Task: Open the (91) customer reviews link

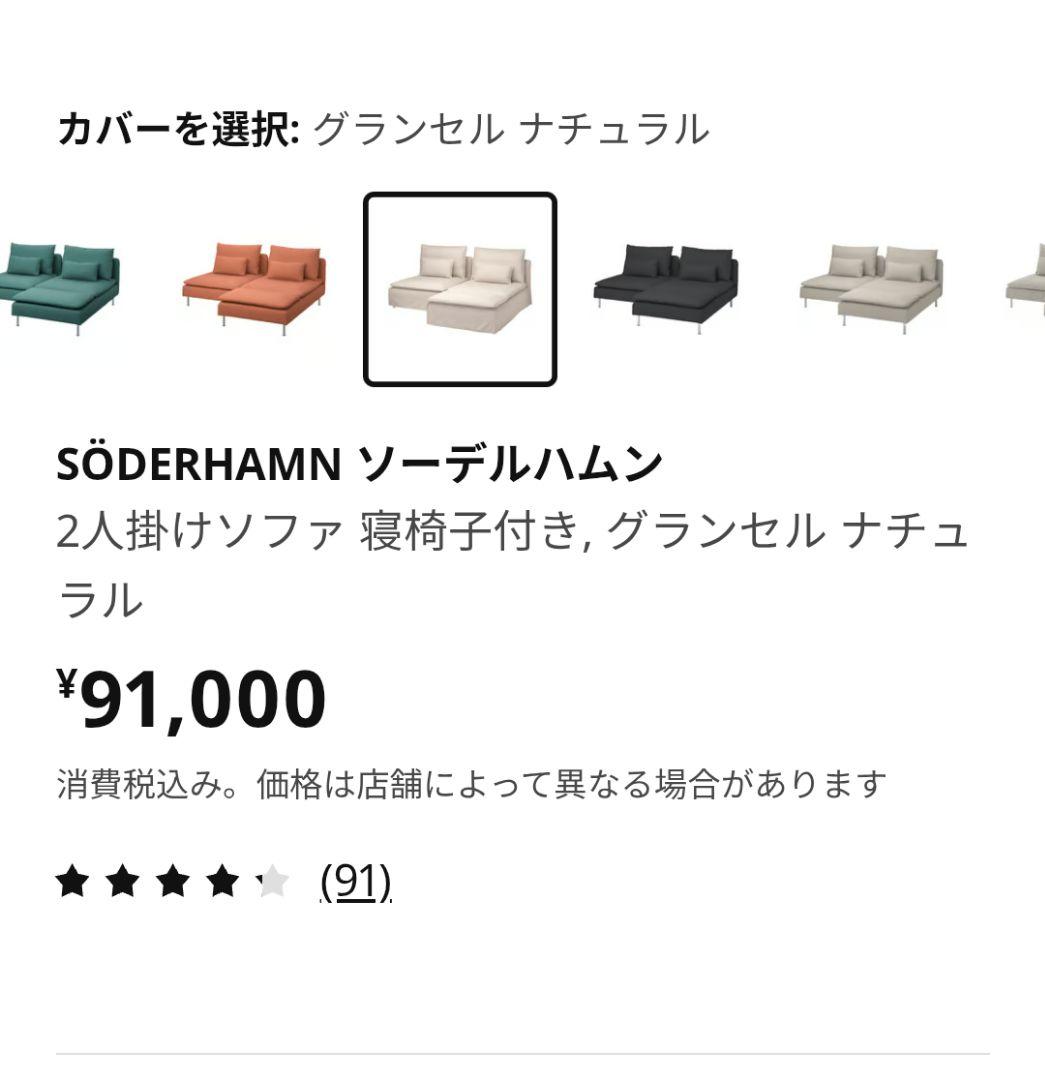Action: point(357,882)
